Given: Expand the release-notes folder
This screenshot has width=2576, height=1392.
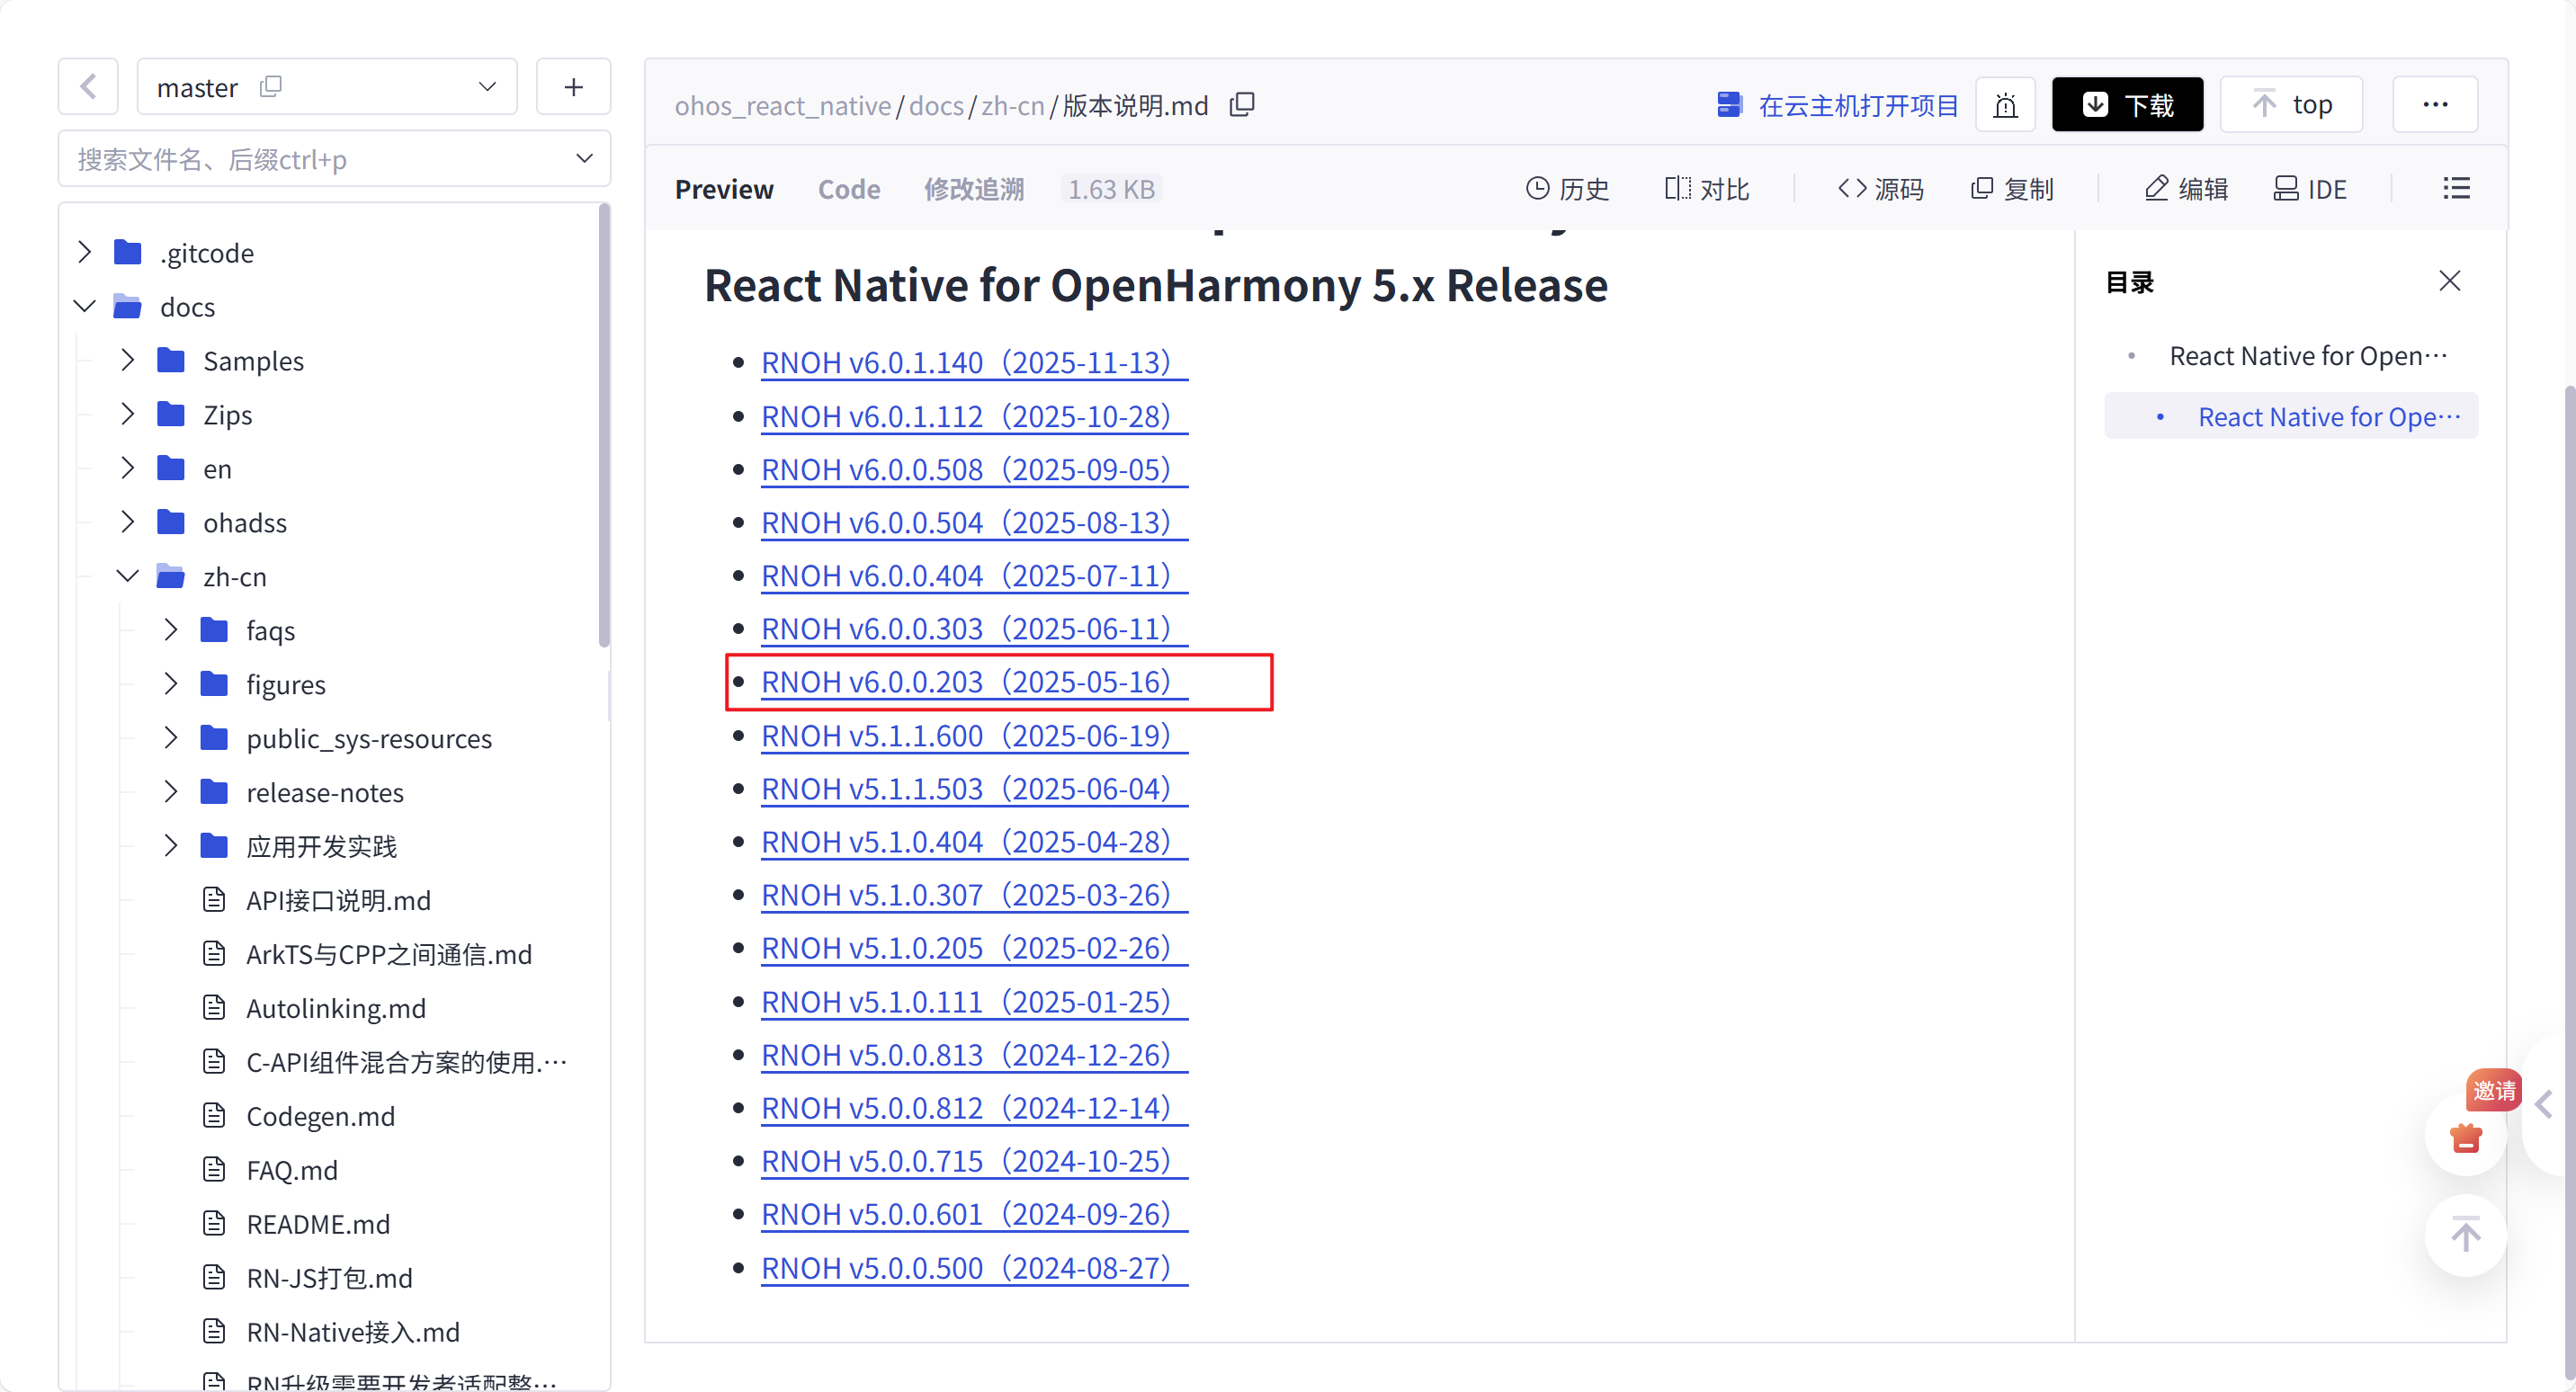Looking at the screenshot, I should [171, 793].
